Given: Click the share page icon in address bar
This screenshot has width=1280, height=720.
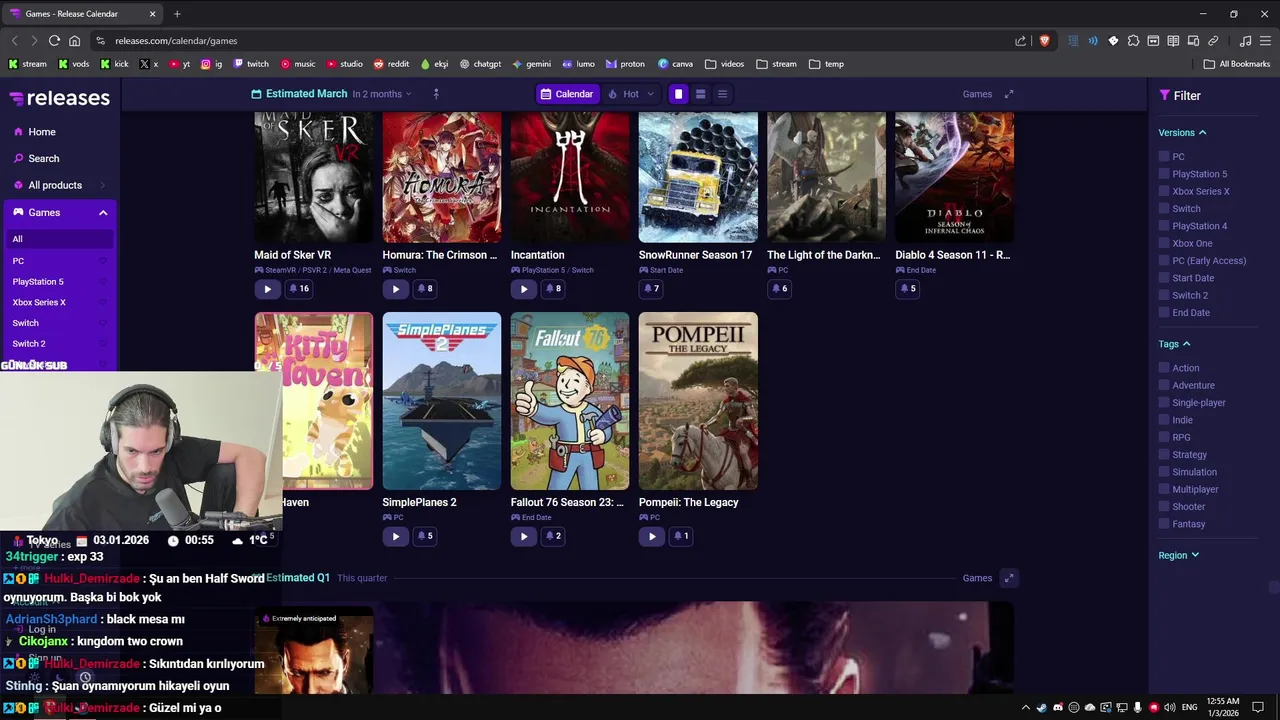Looking at the screenshot, I should [1020, 41].
